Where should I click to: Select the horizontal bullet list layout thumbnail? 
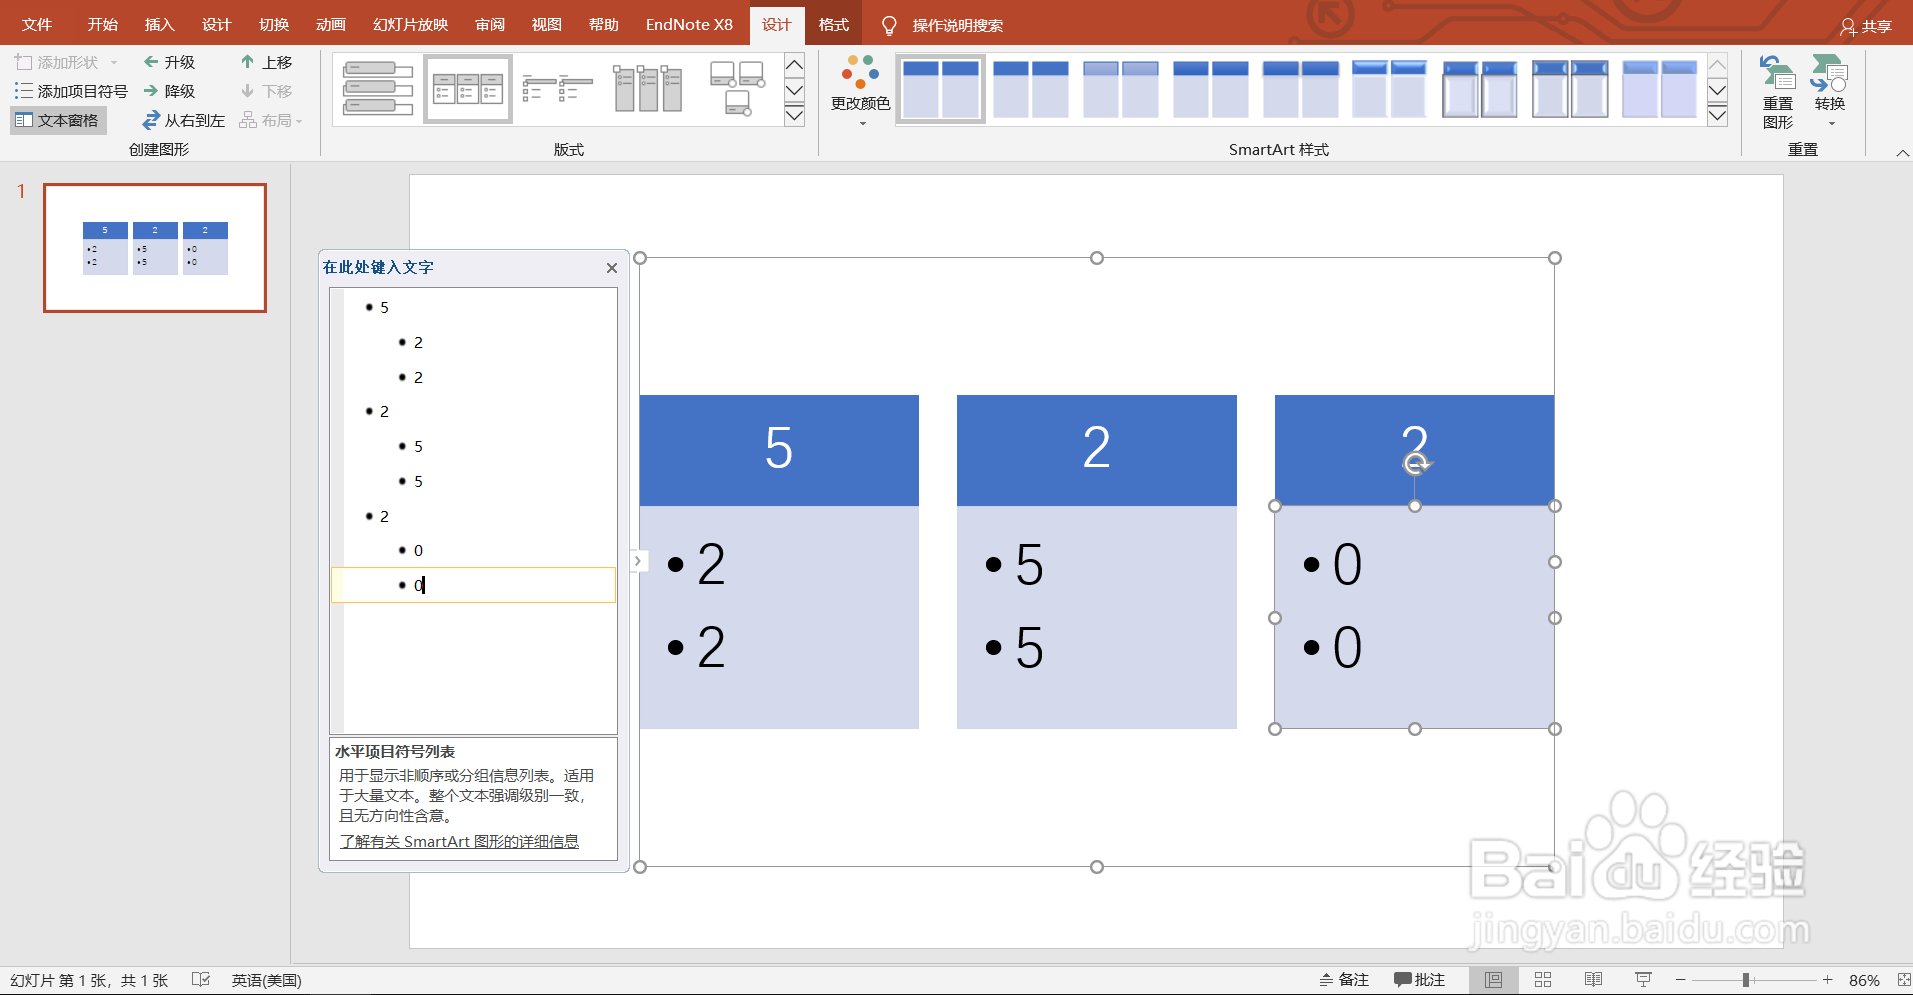click(468, 89)
